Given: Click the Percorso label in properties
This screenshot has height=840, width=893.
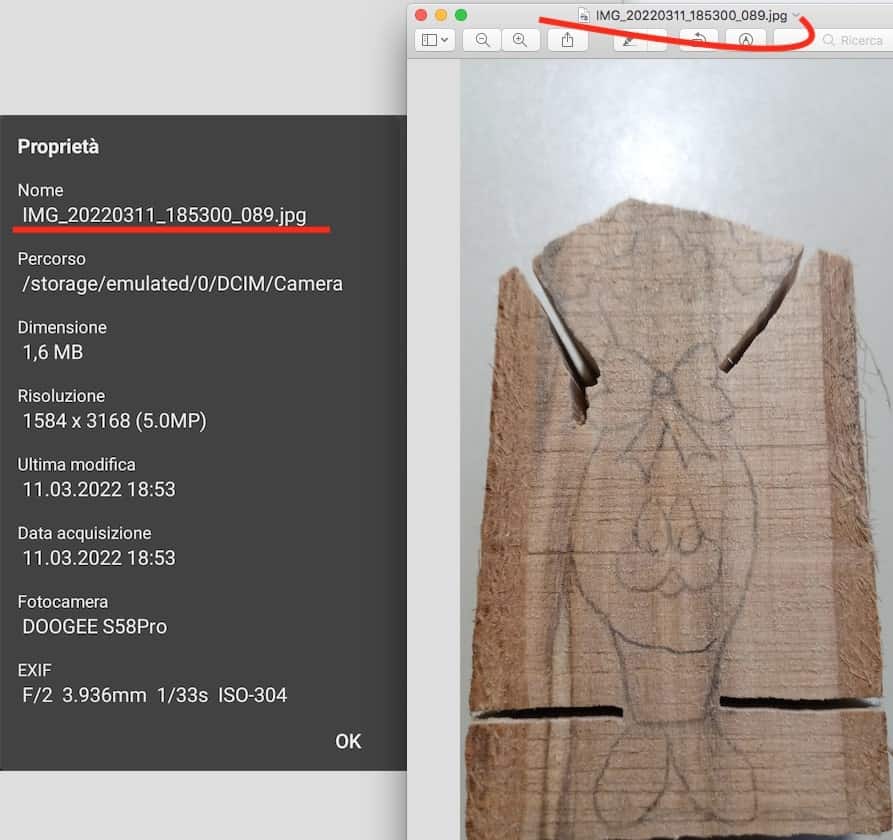Looking at the screenshot, I should pos(51,259).
